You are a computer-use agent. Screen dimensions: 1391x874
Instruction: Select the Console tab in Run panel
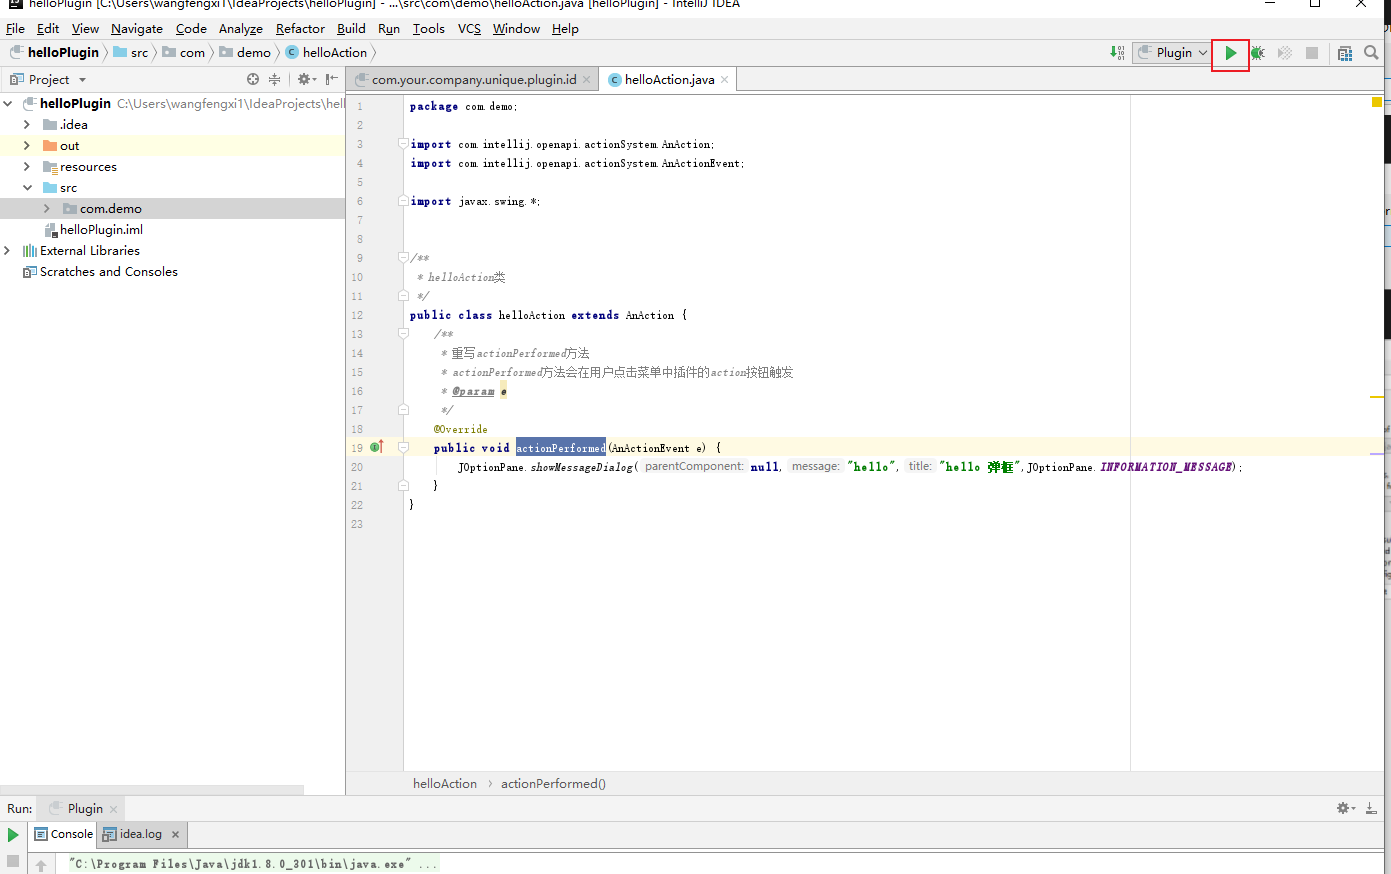(64, 834)
